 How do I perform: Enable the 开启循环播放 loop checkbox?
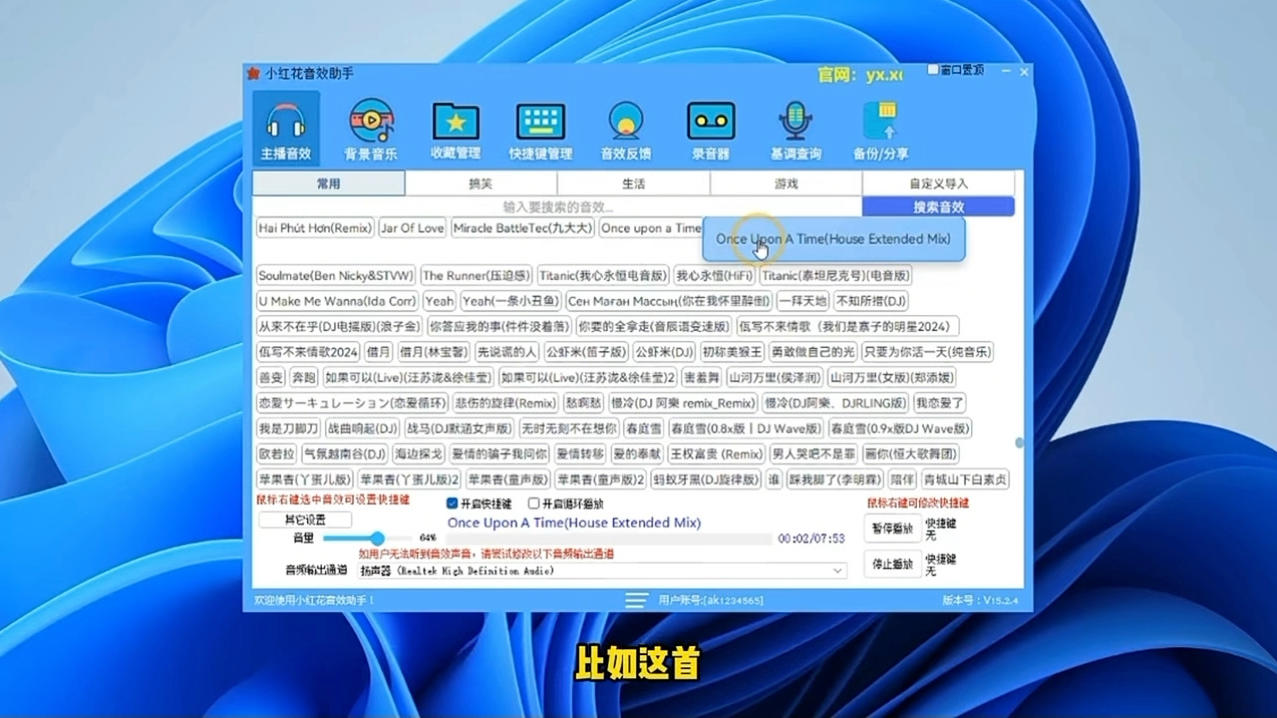tap(534, 504)
